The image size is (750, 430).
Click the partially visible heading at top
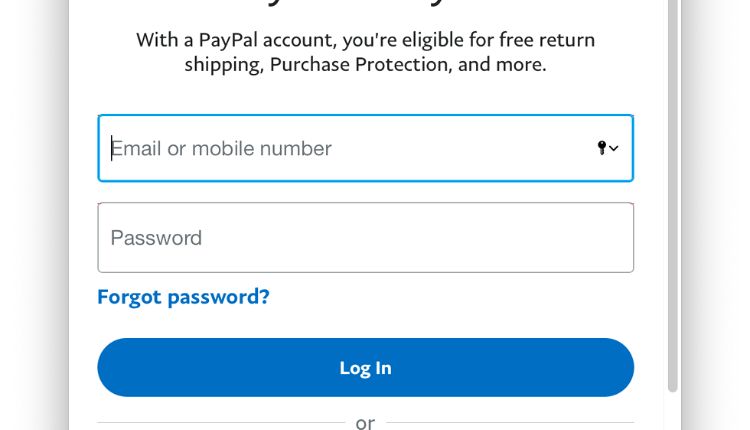coord(365,5)
